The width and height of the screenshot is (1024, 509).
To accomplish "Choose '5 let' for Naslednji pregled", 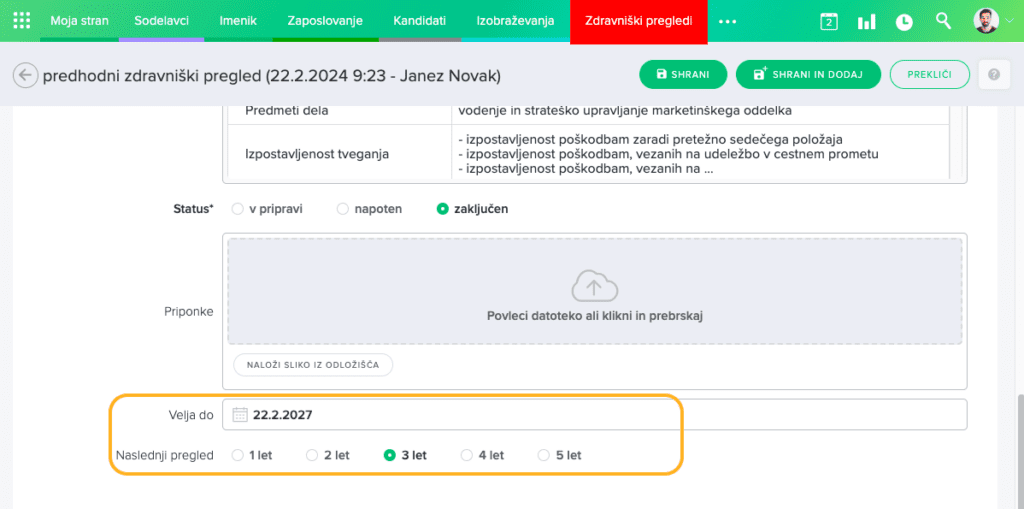I will (x=544, y=455).
